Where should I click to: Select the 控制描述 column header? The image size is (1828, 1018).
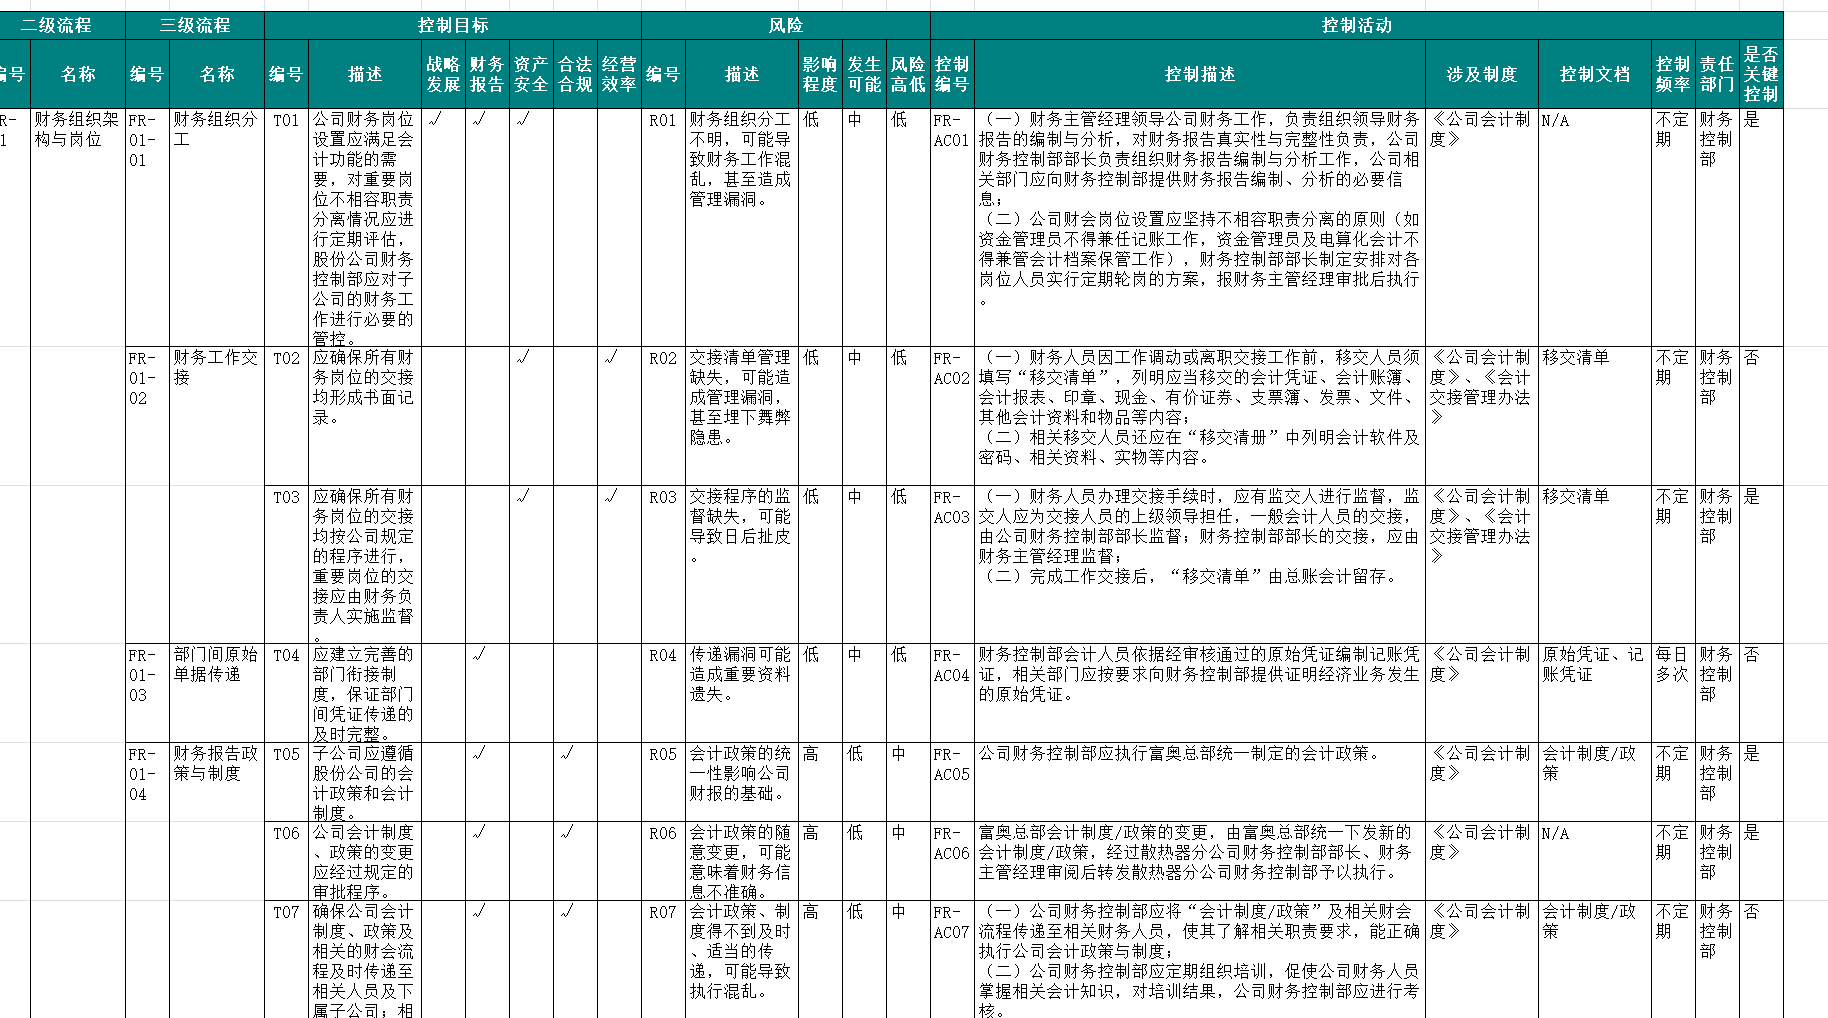[1200, 74]
